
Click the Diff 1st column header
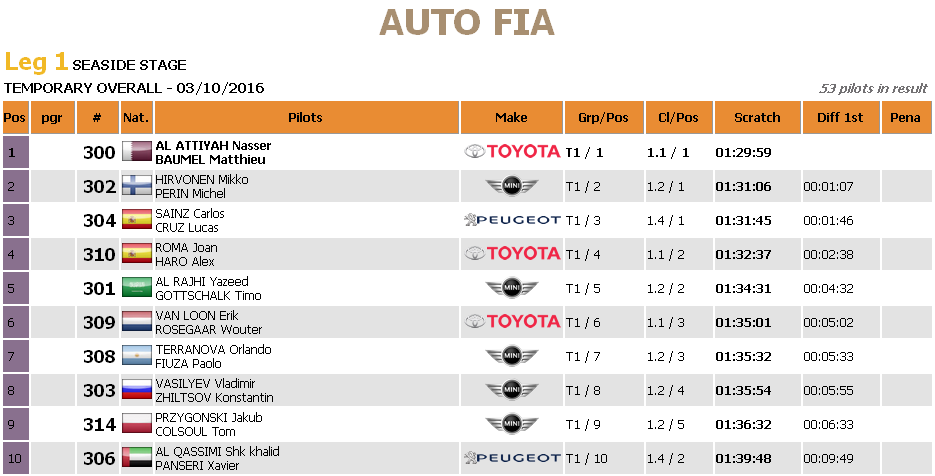pos(840,118)
